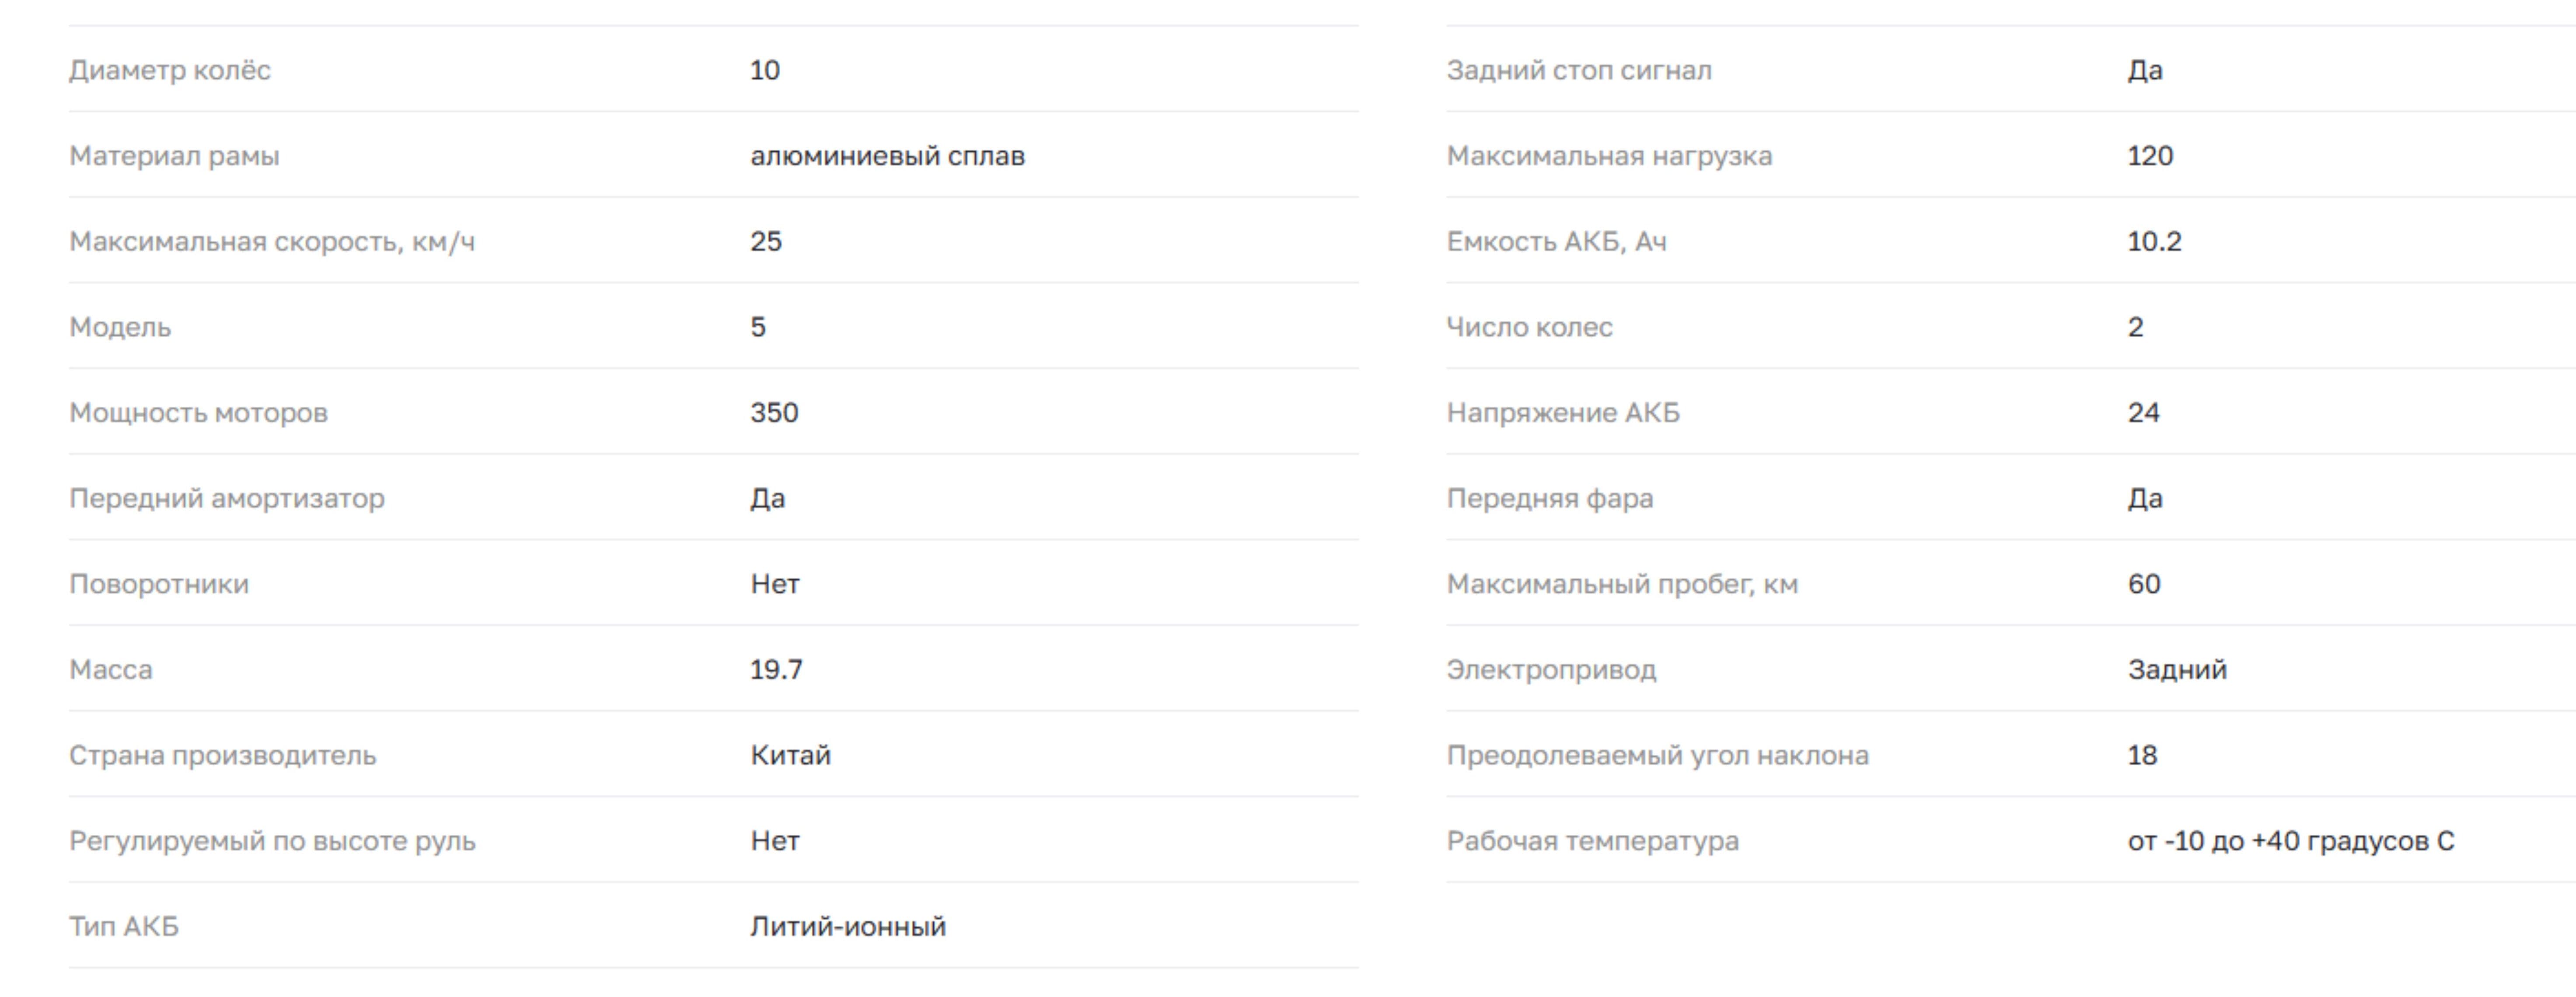Image resolution: width=2576 pixels, height=997 pixels.
Task: Click the 'Регулируемый по высоте руль' label
Action: point(272,841)
